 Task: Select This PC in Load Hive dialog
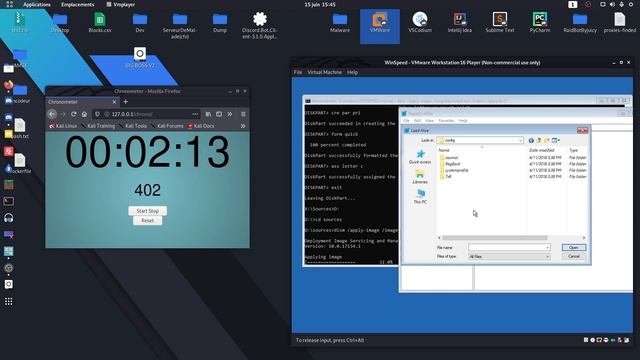(420, 196)
